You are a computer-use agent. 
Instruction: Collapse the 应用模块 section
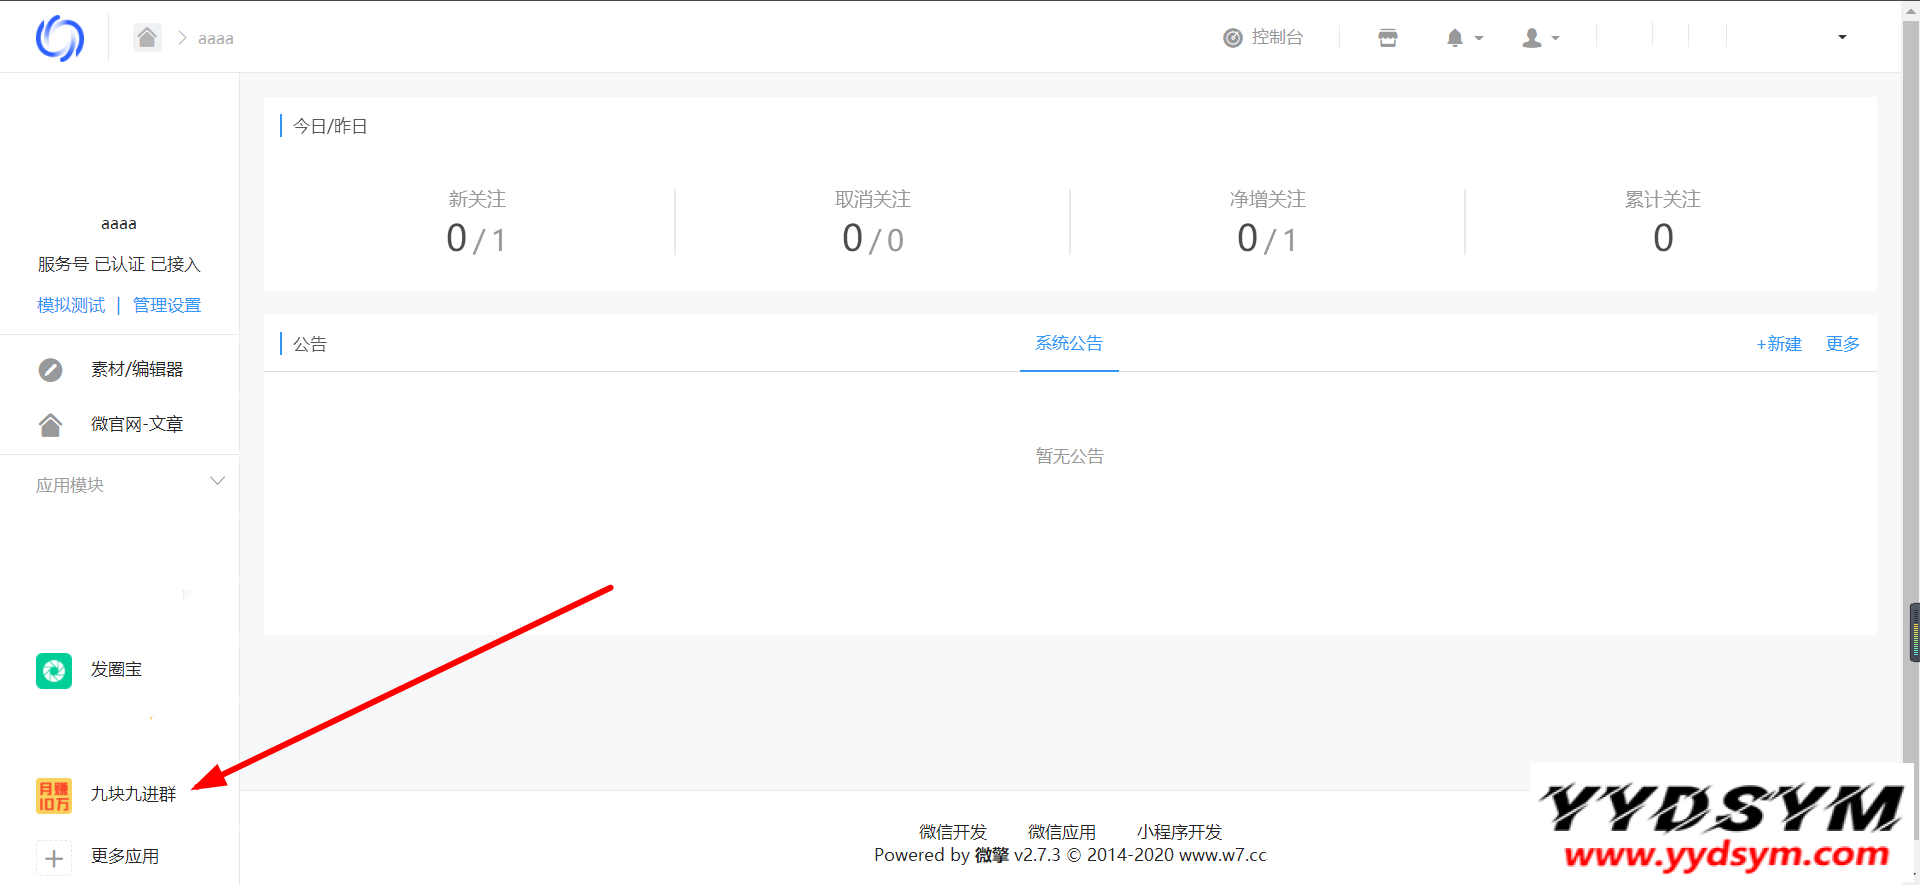(x=217, y=482)
